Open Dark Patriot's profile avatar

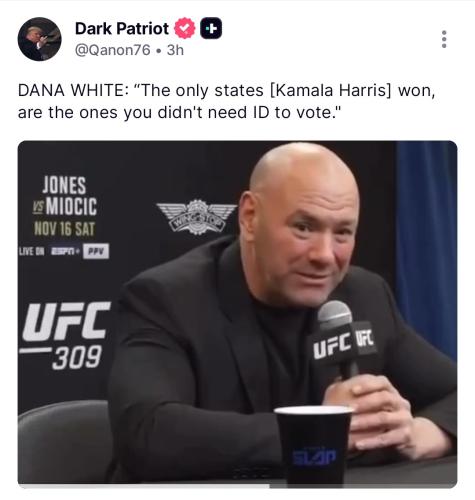[39, 39]
